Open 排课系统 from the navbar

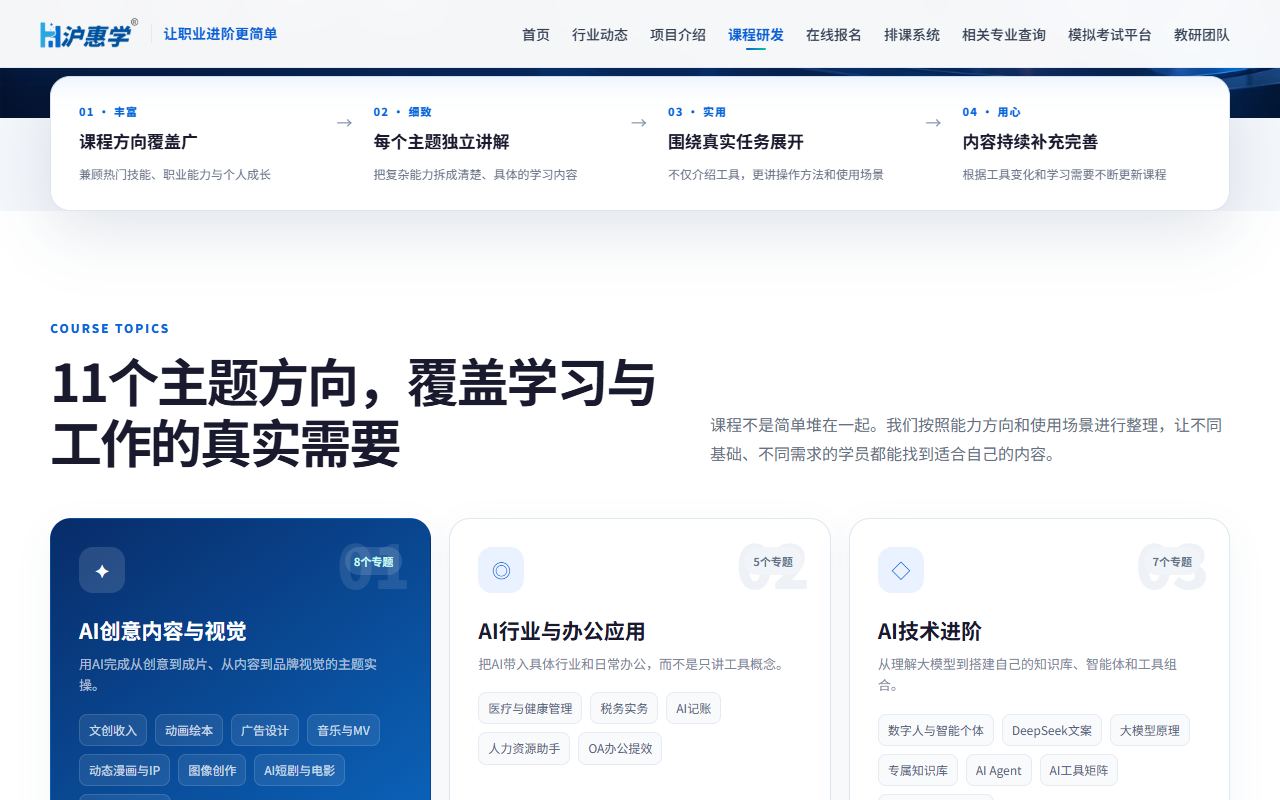pos(912,35)
